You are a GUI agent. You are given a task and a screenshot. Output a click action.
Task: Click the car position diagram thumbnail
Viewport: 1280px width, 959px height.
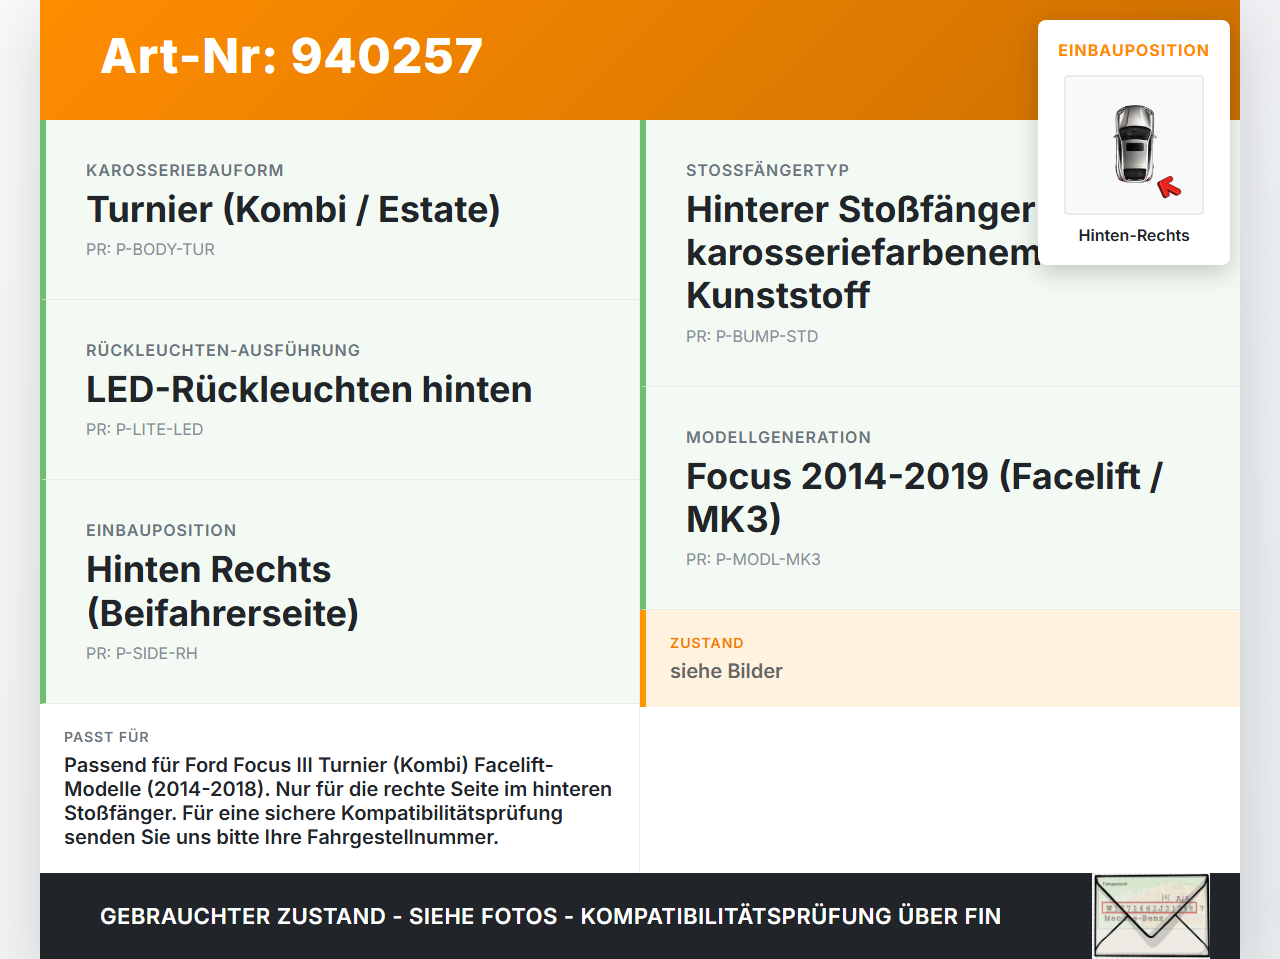pos(1134,145)
